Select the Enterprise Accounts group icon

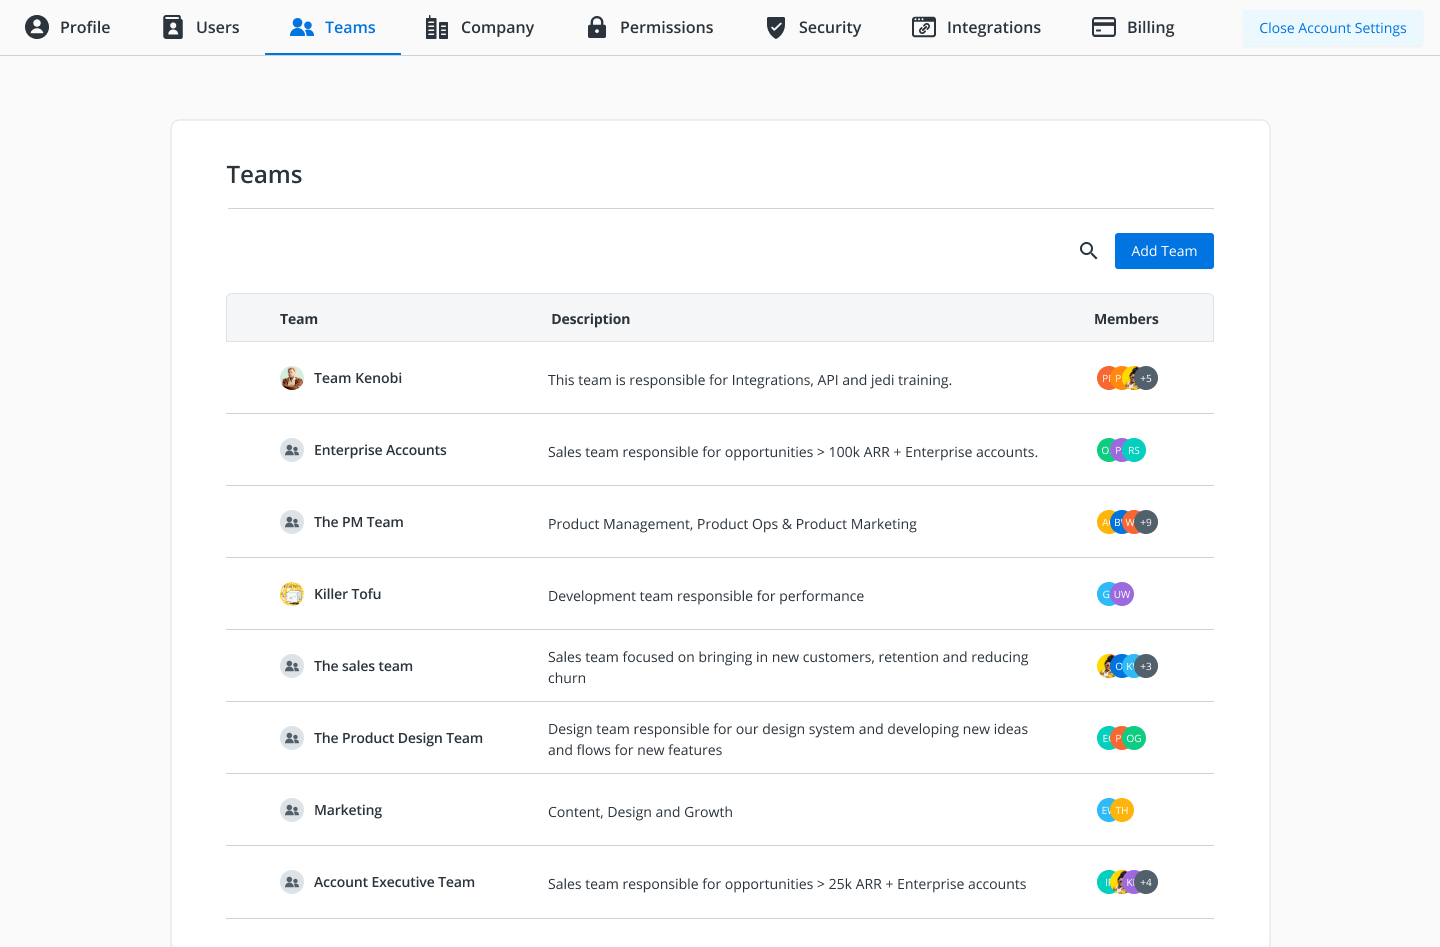click(x=291, y=449)
